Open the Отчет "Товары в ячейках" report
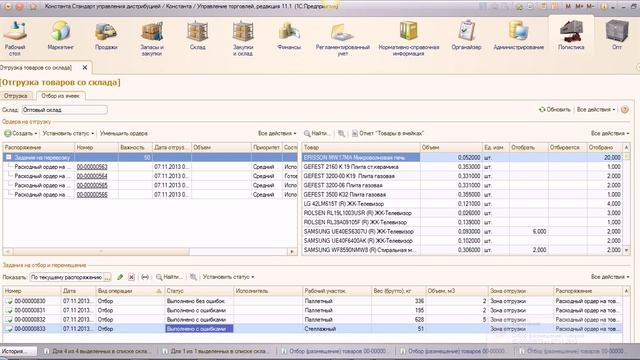 [x=388, y=133]
